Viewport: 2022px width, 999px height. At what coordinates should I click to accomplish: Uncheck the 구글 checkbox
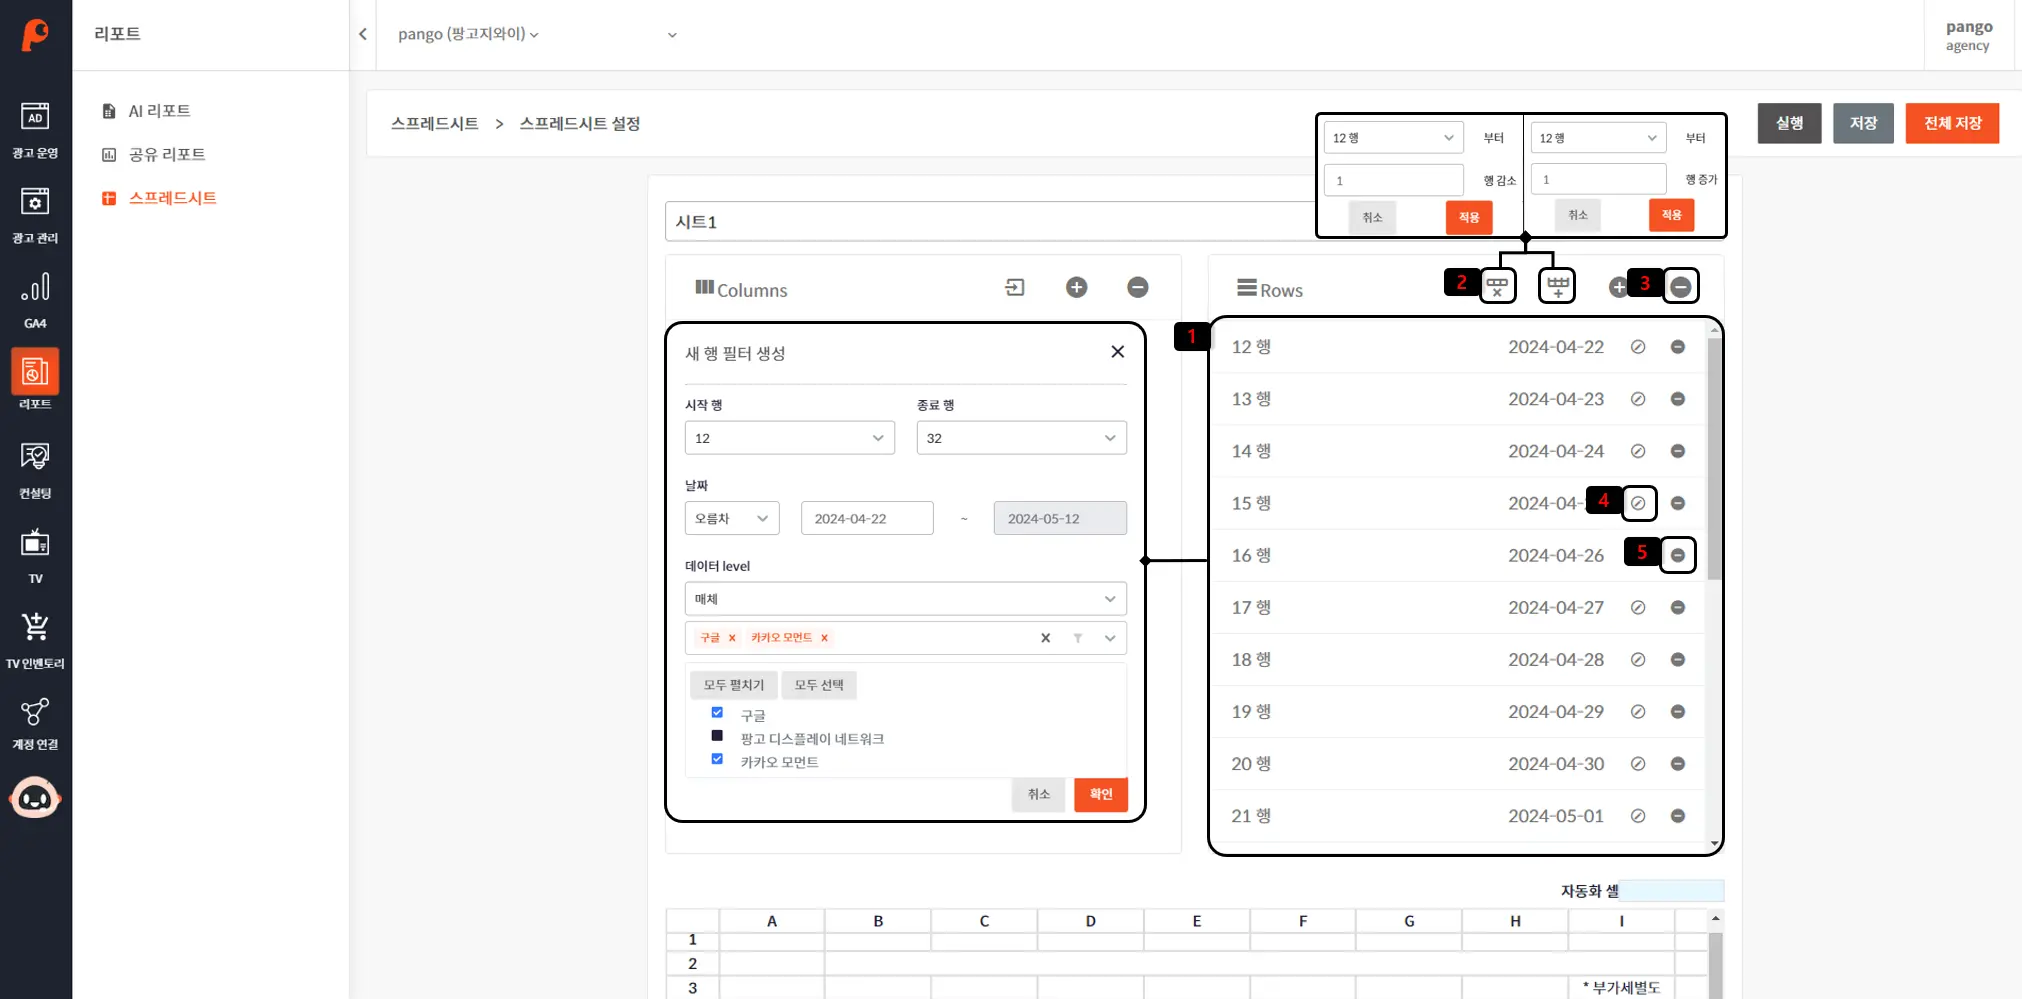717,713
